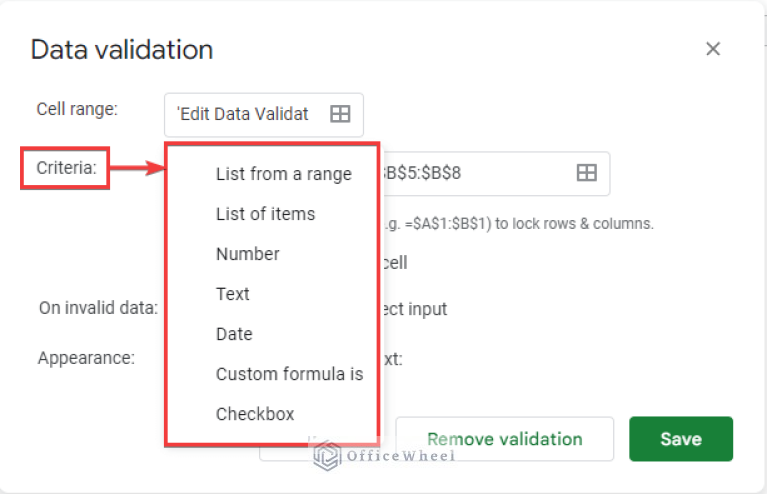Viewport: 767px width, 494px height.
Task: Click the OfficeWheel logo watermark
Action: [x=384, y=455]
